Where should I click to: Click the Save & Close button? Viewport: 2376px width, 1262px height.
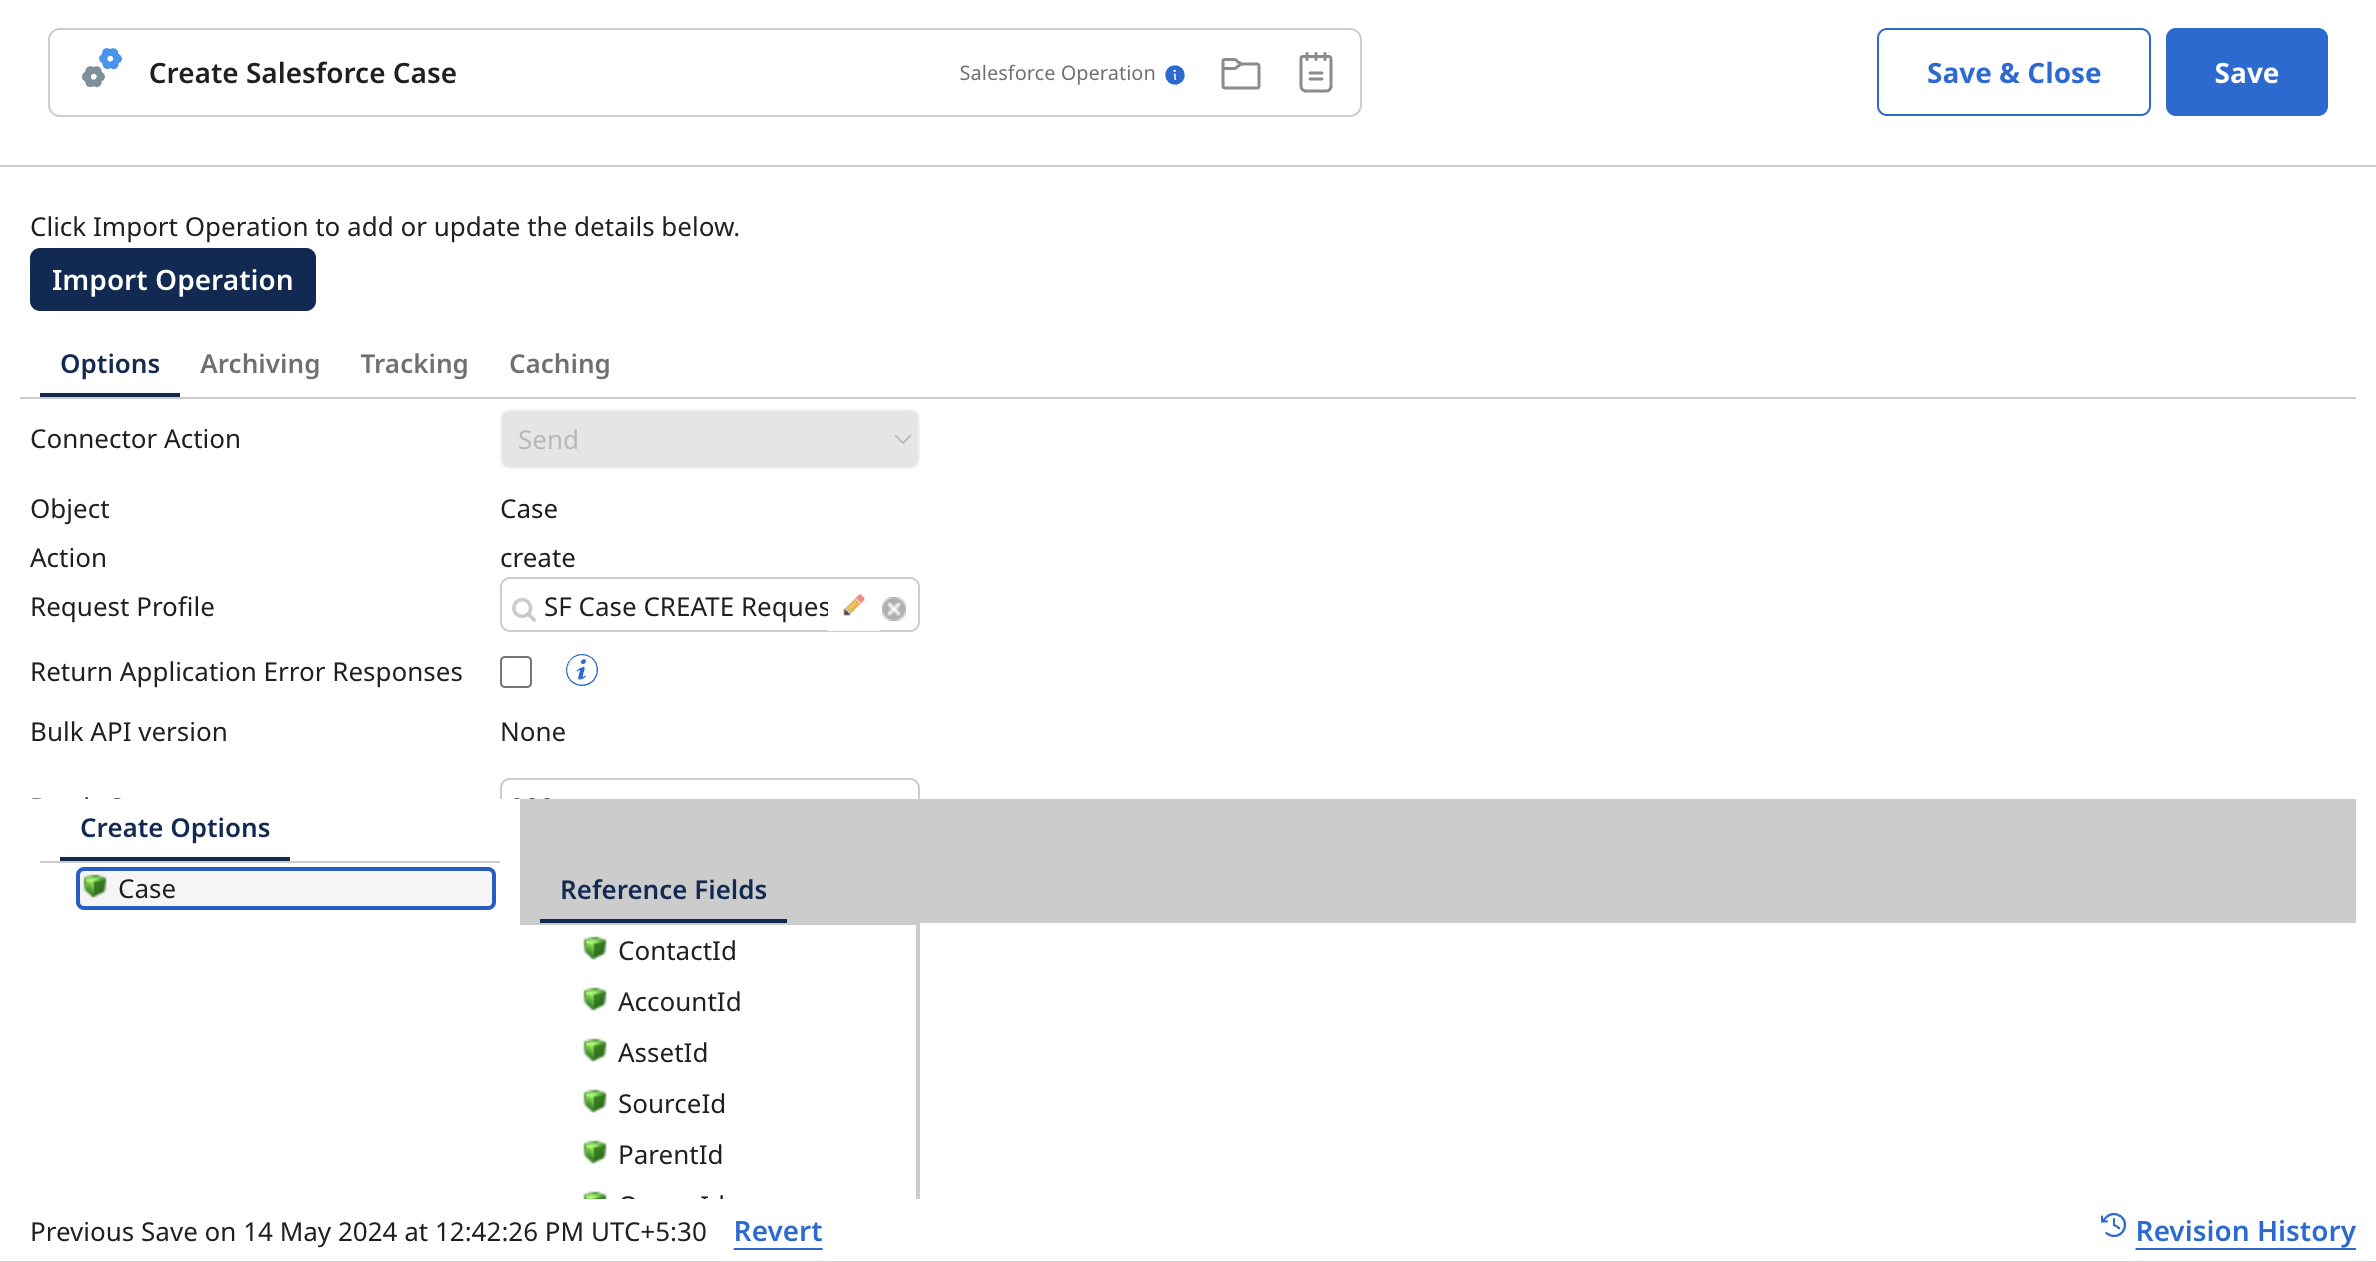coord(2012,73)
